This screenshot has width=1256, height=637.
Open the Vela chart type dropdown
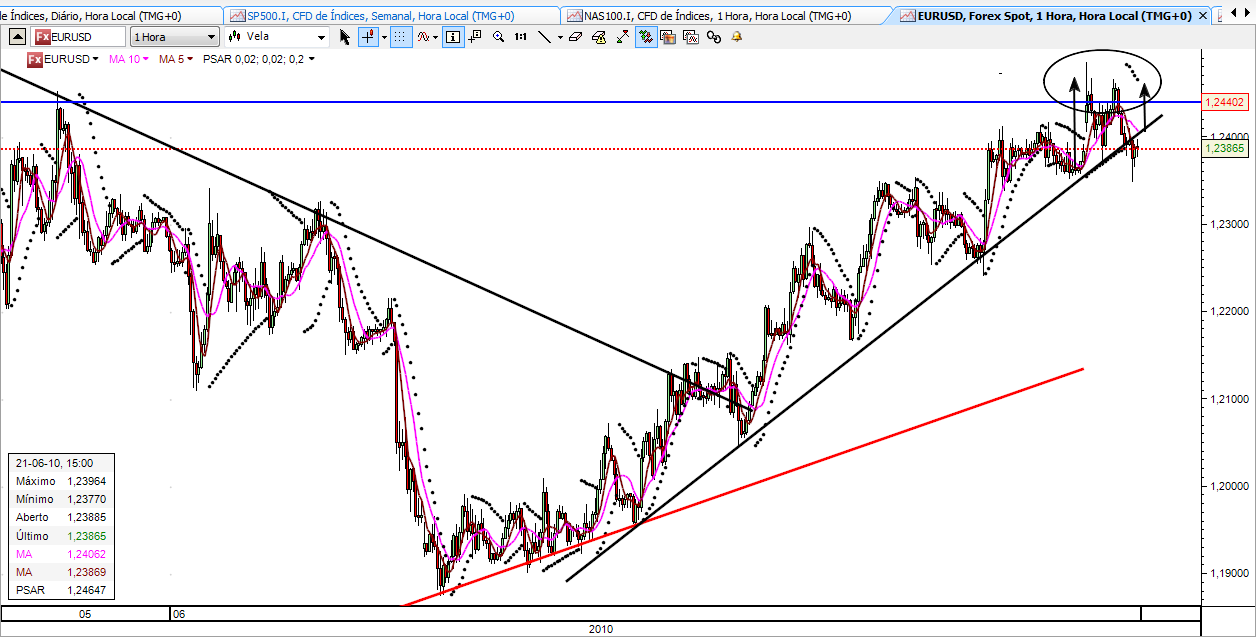(277, 36)
